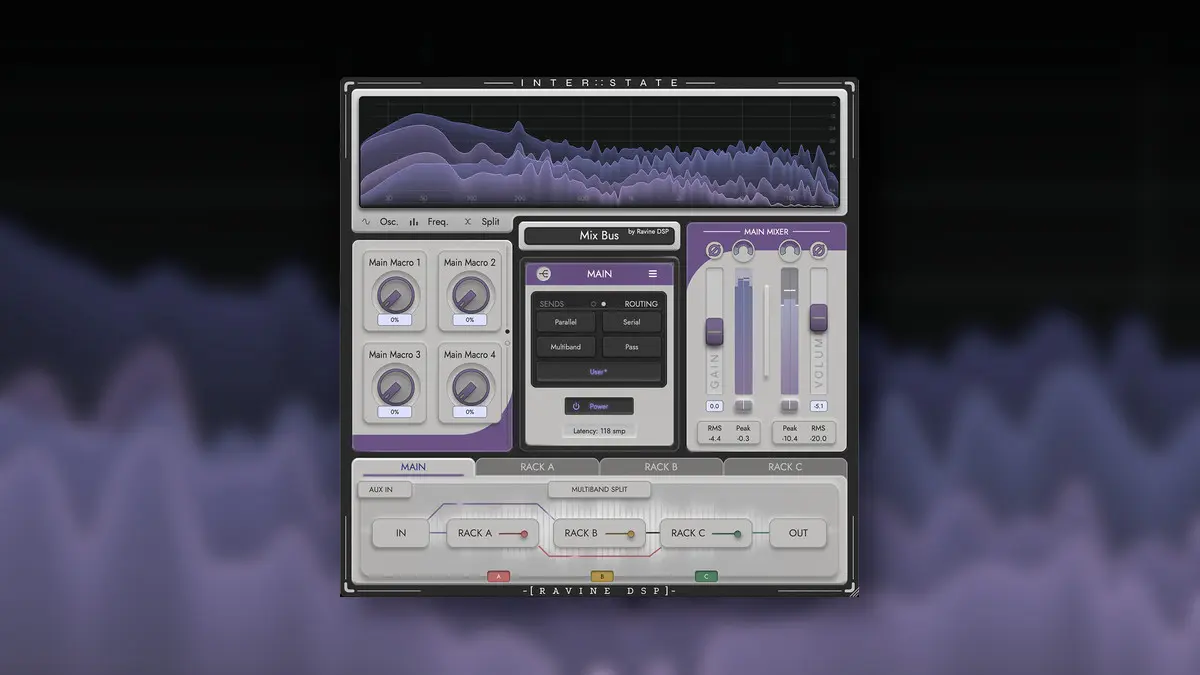Click the input Peak reading -0.3
This screenshot has height=675, width=1200.
tap(743, 438)
